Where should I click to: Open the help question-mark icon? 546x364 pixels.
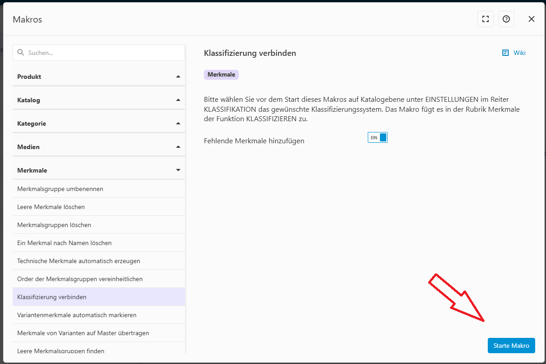(x=506, y=19)
